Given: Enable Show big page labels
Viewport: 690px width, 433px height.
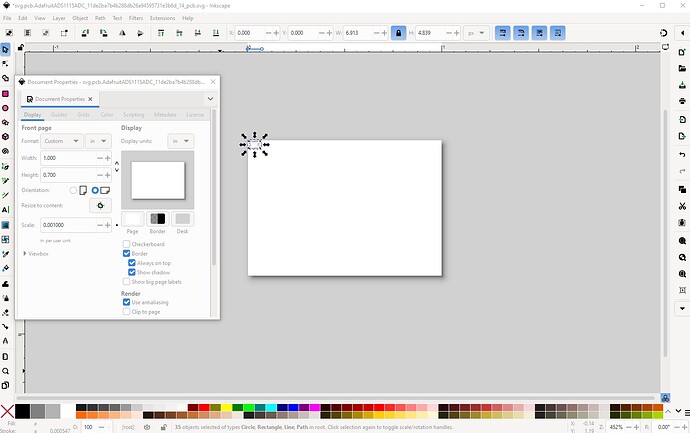Looking at the screenshot, I should [x=126, y=282].
